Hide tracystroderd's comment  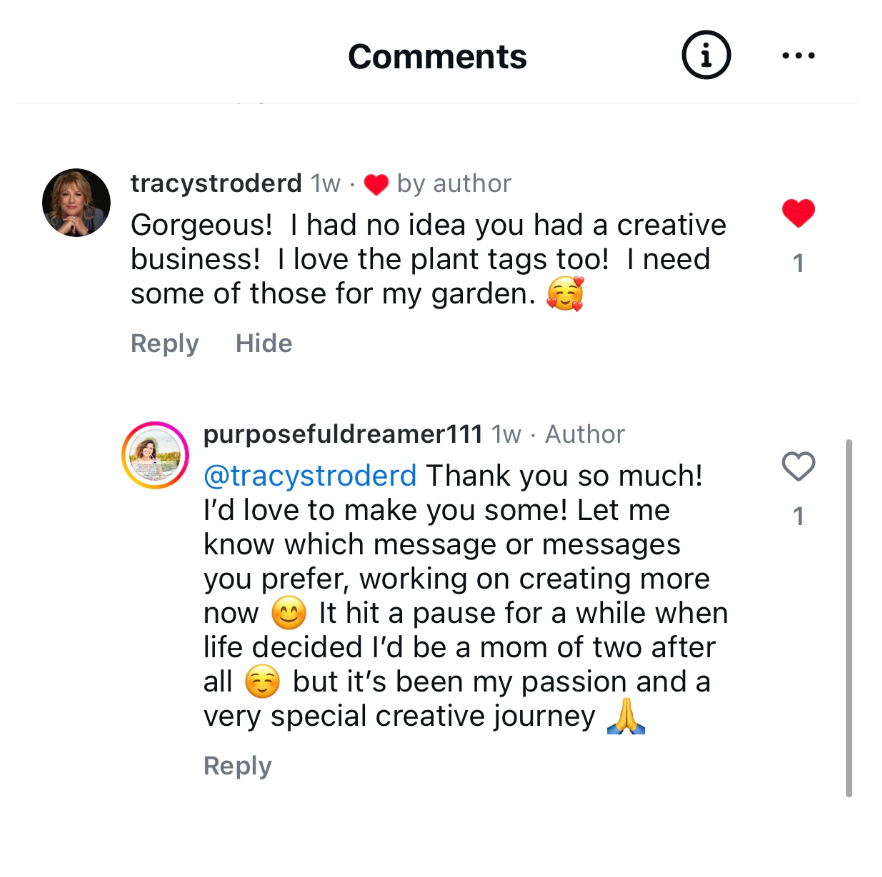264,344
